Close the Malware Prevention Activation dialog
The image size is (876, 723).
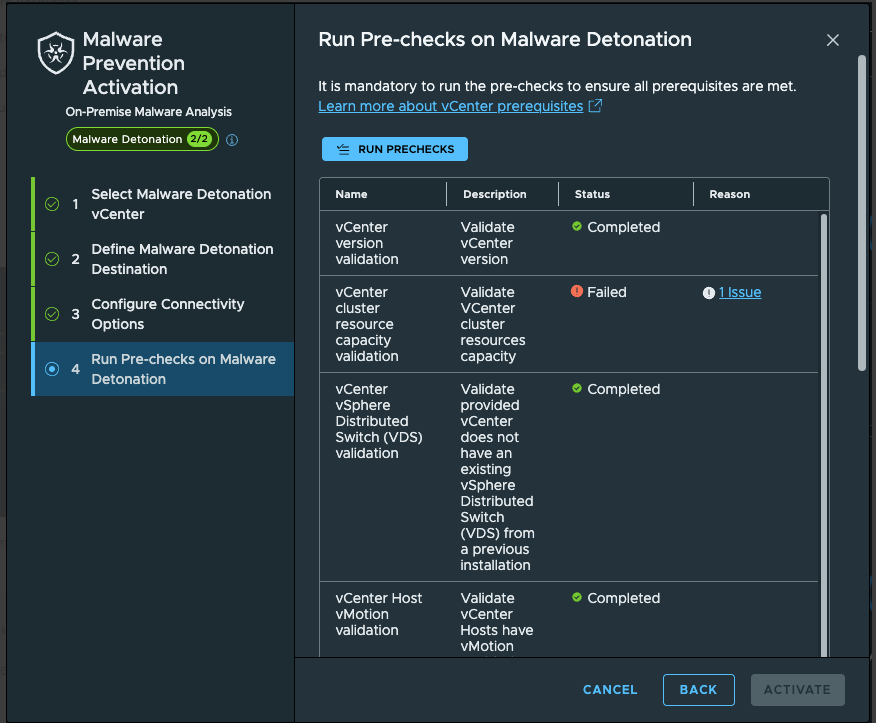tap(832, 40)
